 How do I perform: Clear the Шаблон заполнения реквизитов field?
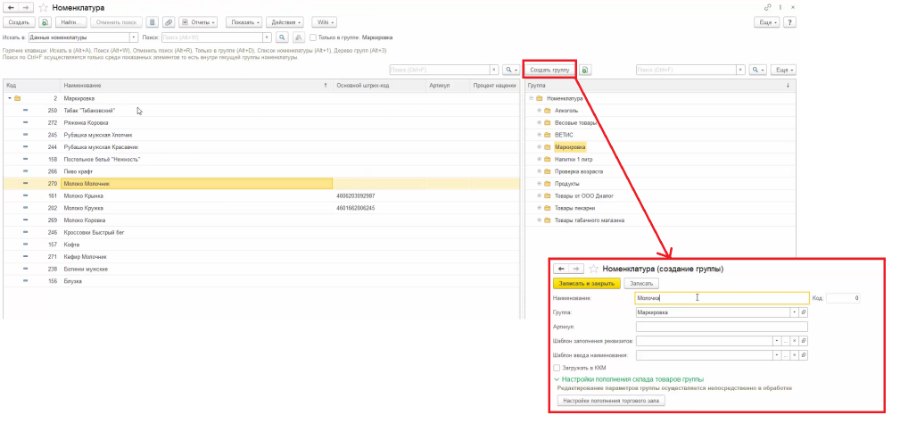795,341
